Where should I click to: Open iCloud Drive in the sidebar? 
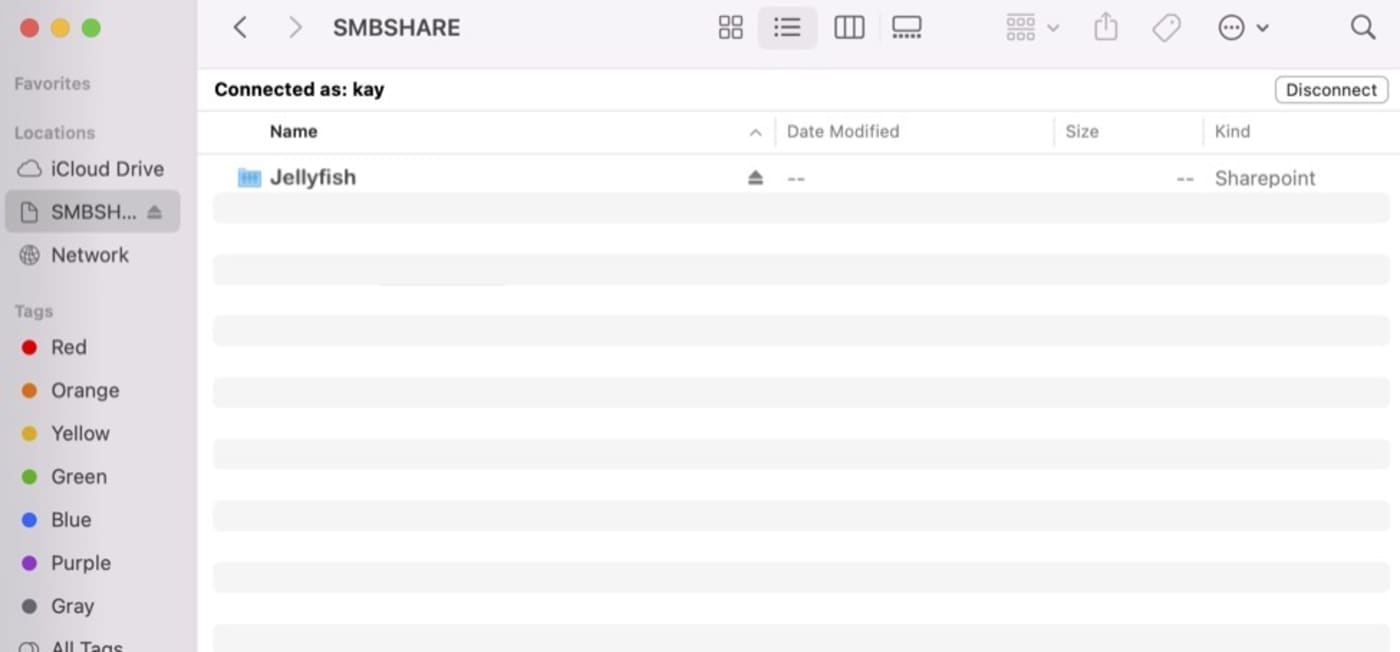click(x=107, y=169)
